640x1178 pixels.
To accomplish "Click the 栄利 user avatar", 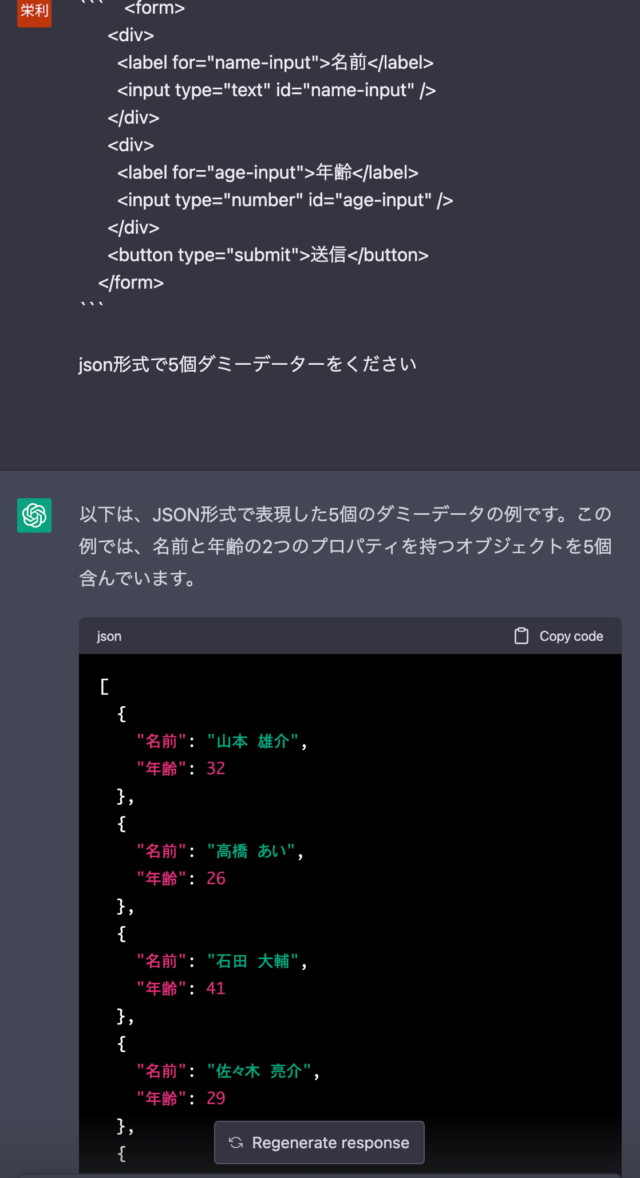I will [x=34, y=10].
